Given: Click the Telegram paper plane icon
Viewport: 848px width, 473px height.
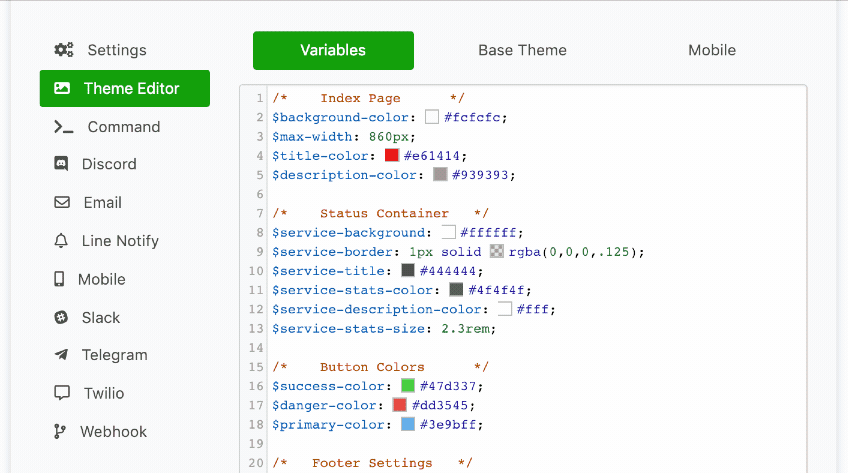Looking at the screenshot, I should (61, 355).
